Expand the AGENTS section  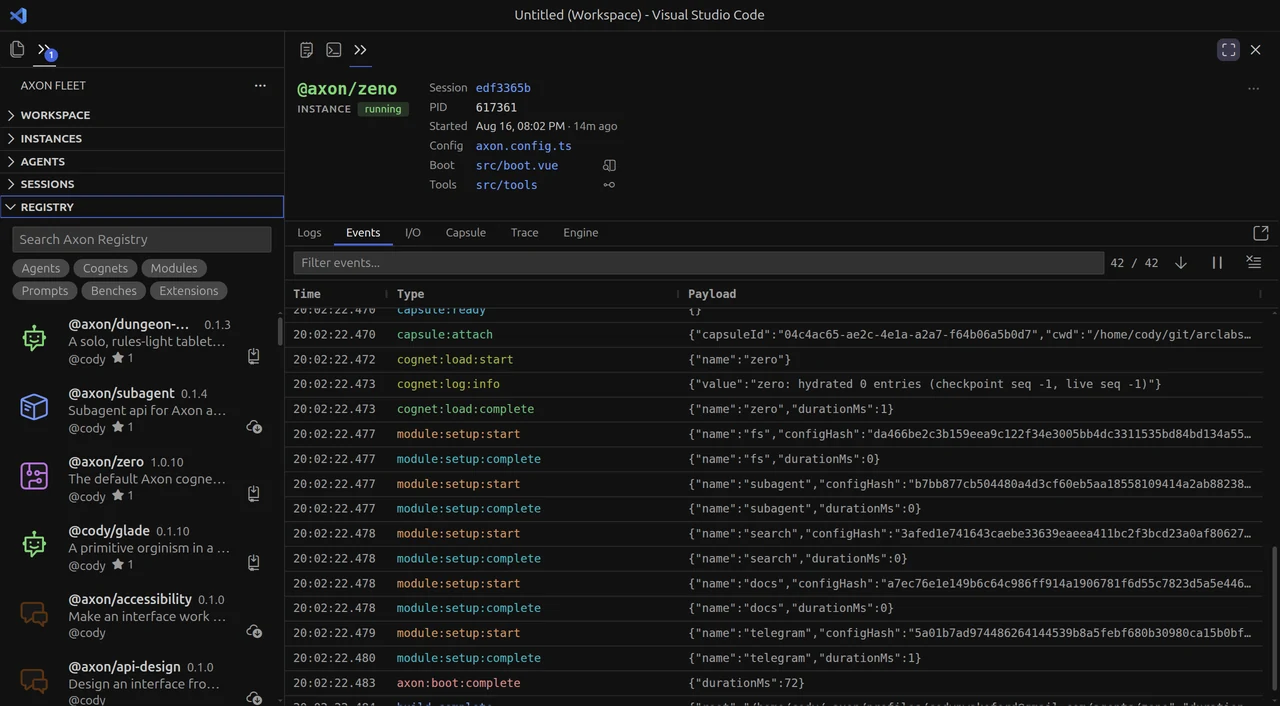click(x=142, y=161)
